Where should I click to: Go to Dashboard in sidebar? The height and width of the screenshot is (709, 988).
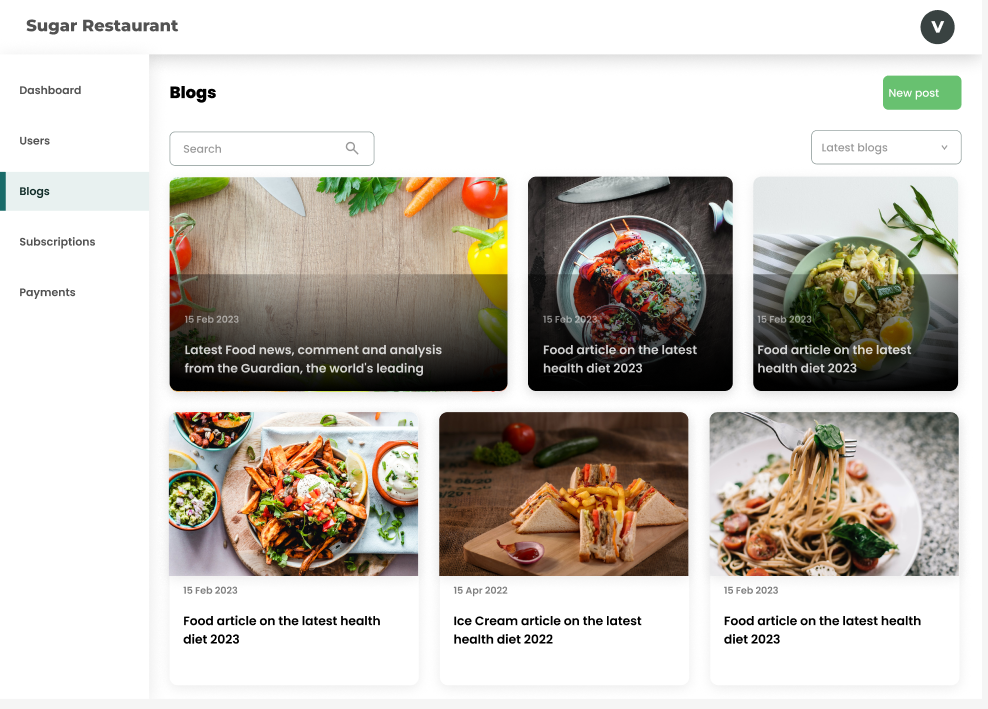pyautogui.click(x=50, y=90)
